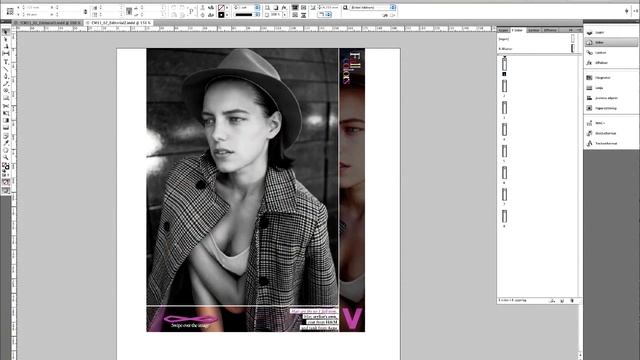Select the Pen tool
The height and width of the screenshot is (360, 640).
coord(6,76)
